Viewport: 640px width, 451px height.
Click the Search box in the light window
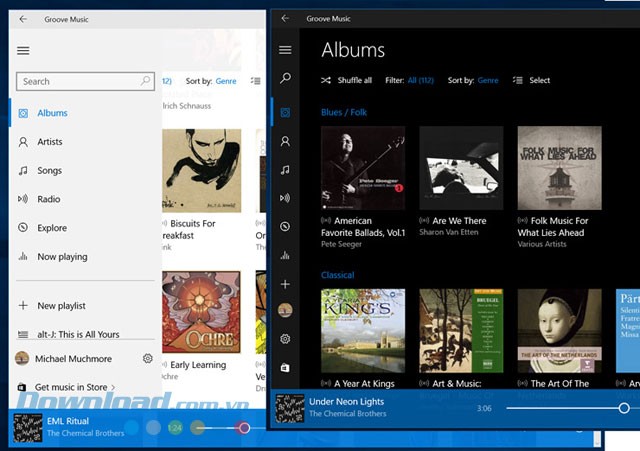click(x=78, y=81)
